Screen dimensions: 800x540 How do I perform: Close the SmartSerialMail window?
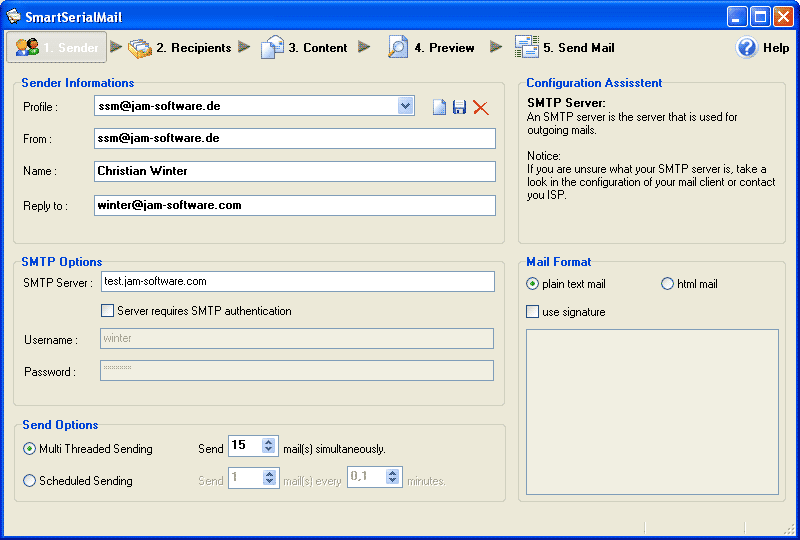click(x=783, y=16)
